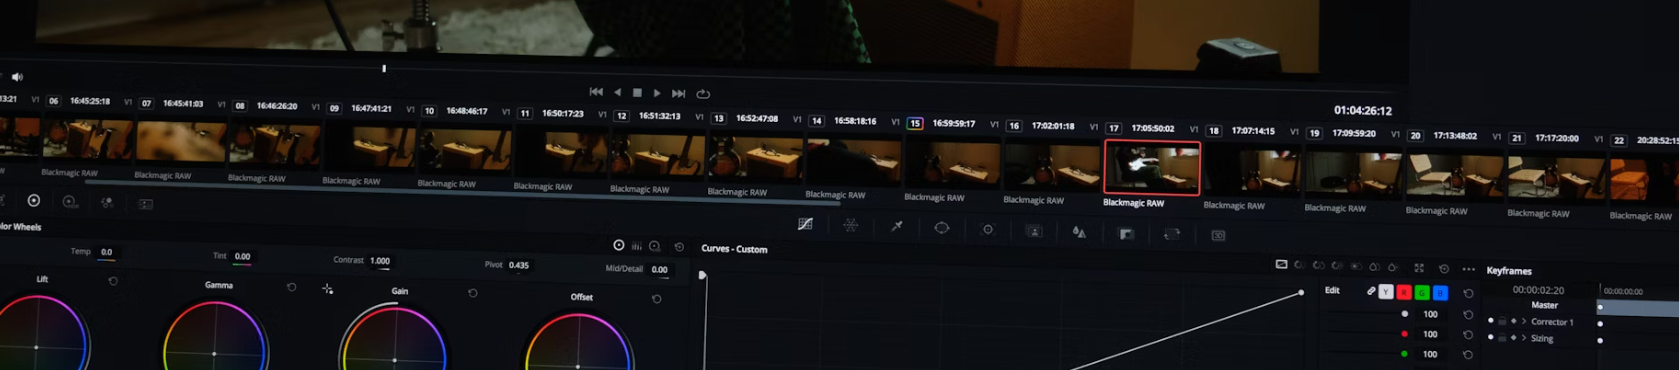Click the Mid/Detail value field
This screenshot has height=370, width=1679.
(660, 269)
